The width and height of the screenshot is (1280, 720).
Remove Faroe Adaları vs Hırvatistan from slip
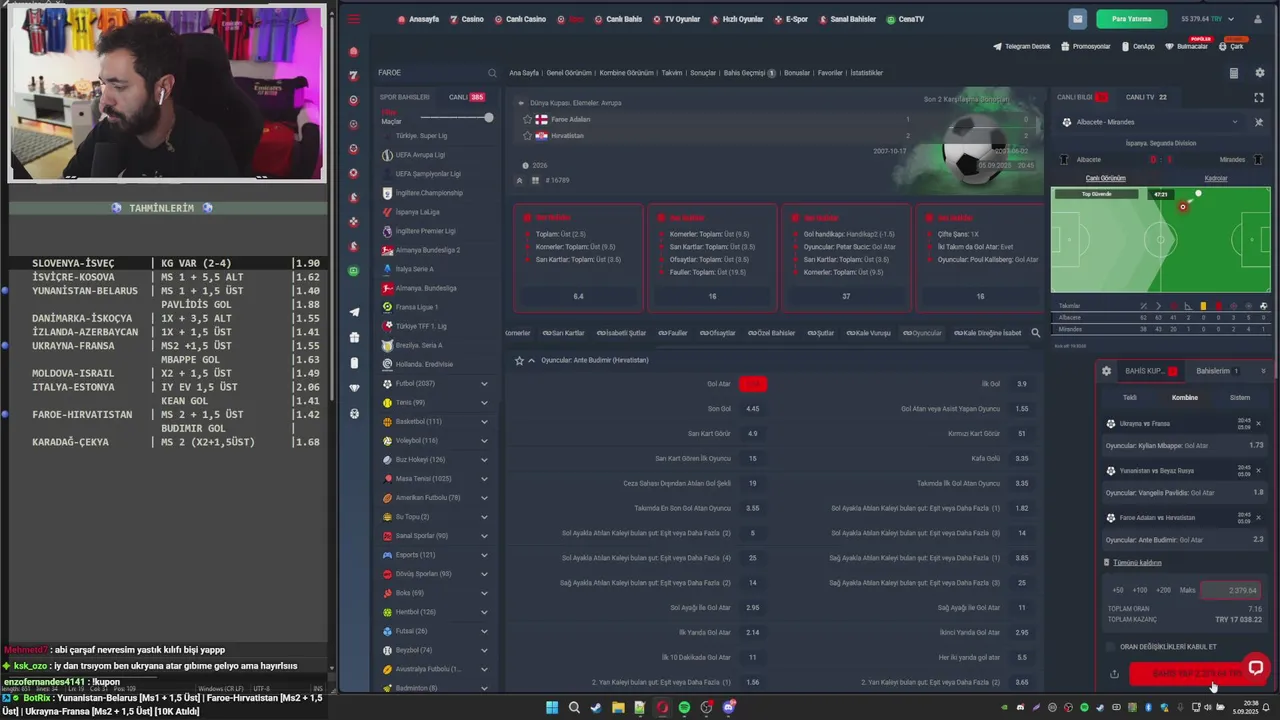[1258, 518]
